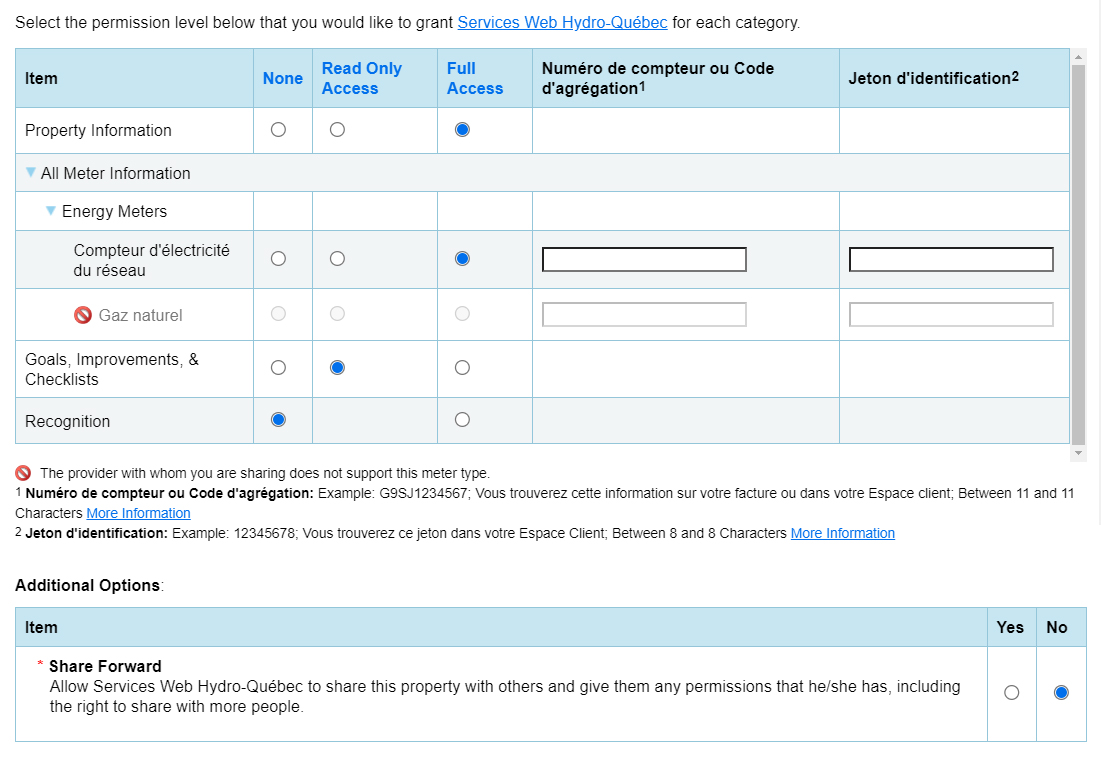Select Full Access for Recognition

click(462, 420)
